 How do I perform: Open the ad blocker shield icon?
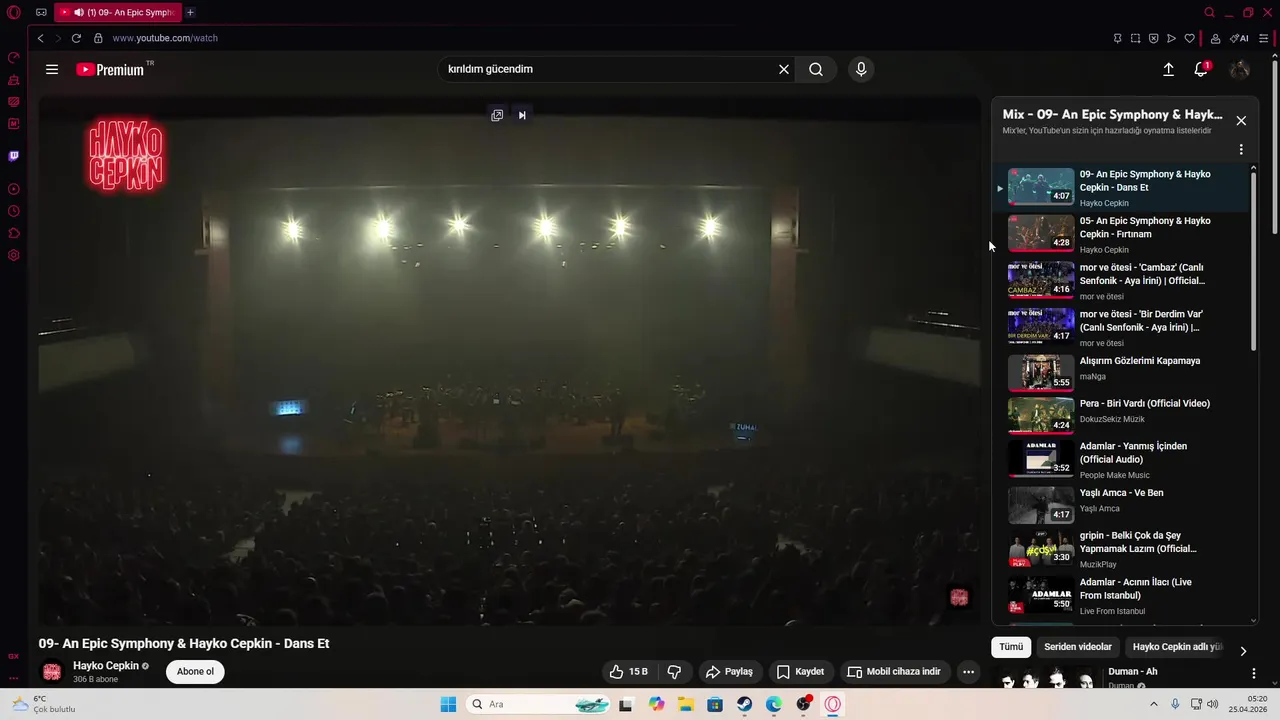pyautogui.click(x=1153, y=38)
